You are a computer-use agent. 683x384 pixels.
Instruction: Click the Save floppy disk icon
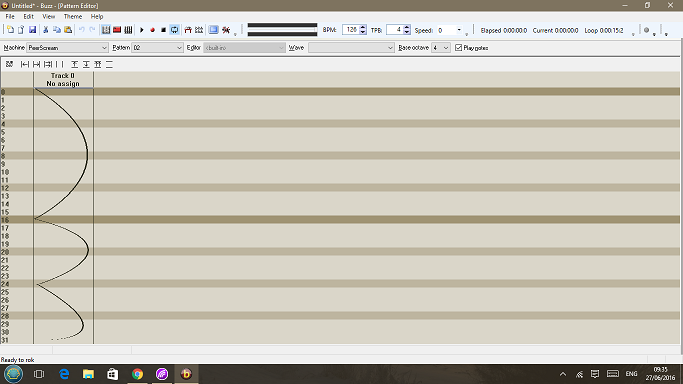pos(32,30)
